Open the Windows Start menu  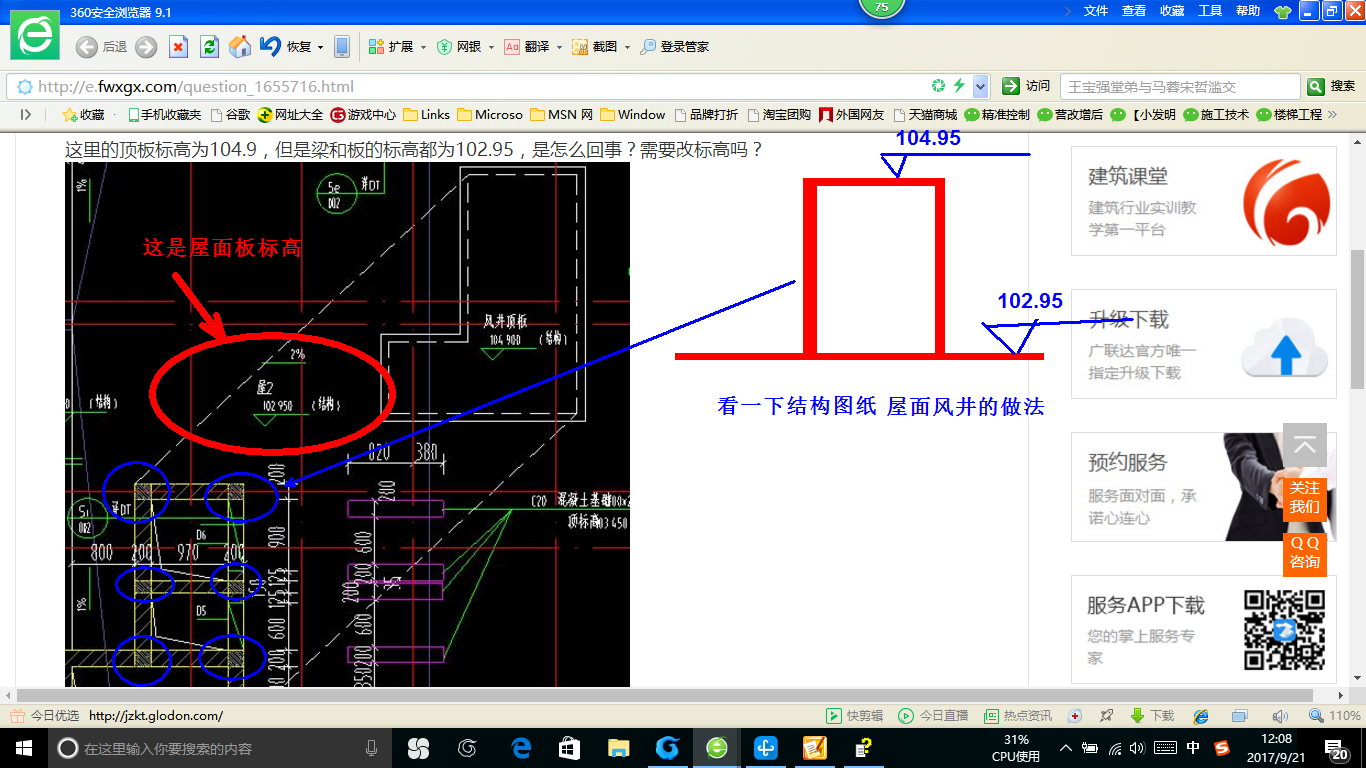(23, 748)
